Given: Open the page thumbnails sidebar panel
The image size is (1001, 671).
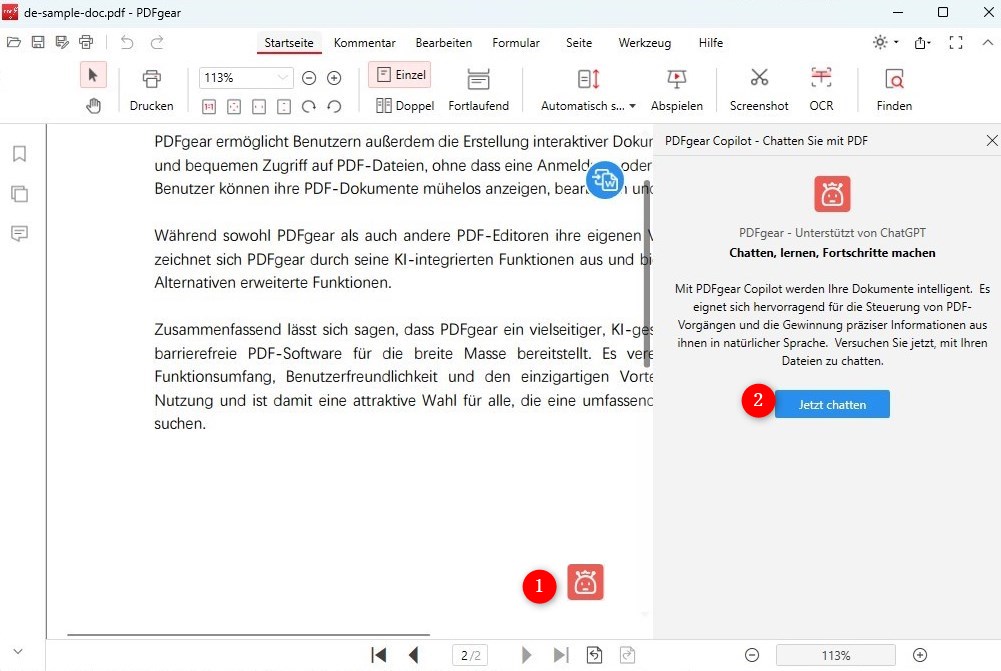Looking at the screenshot, I should pyautogui.click(x=20, y=193).
